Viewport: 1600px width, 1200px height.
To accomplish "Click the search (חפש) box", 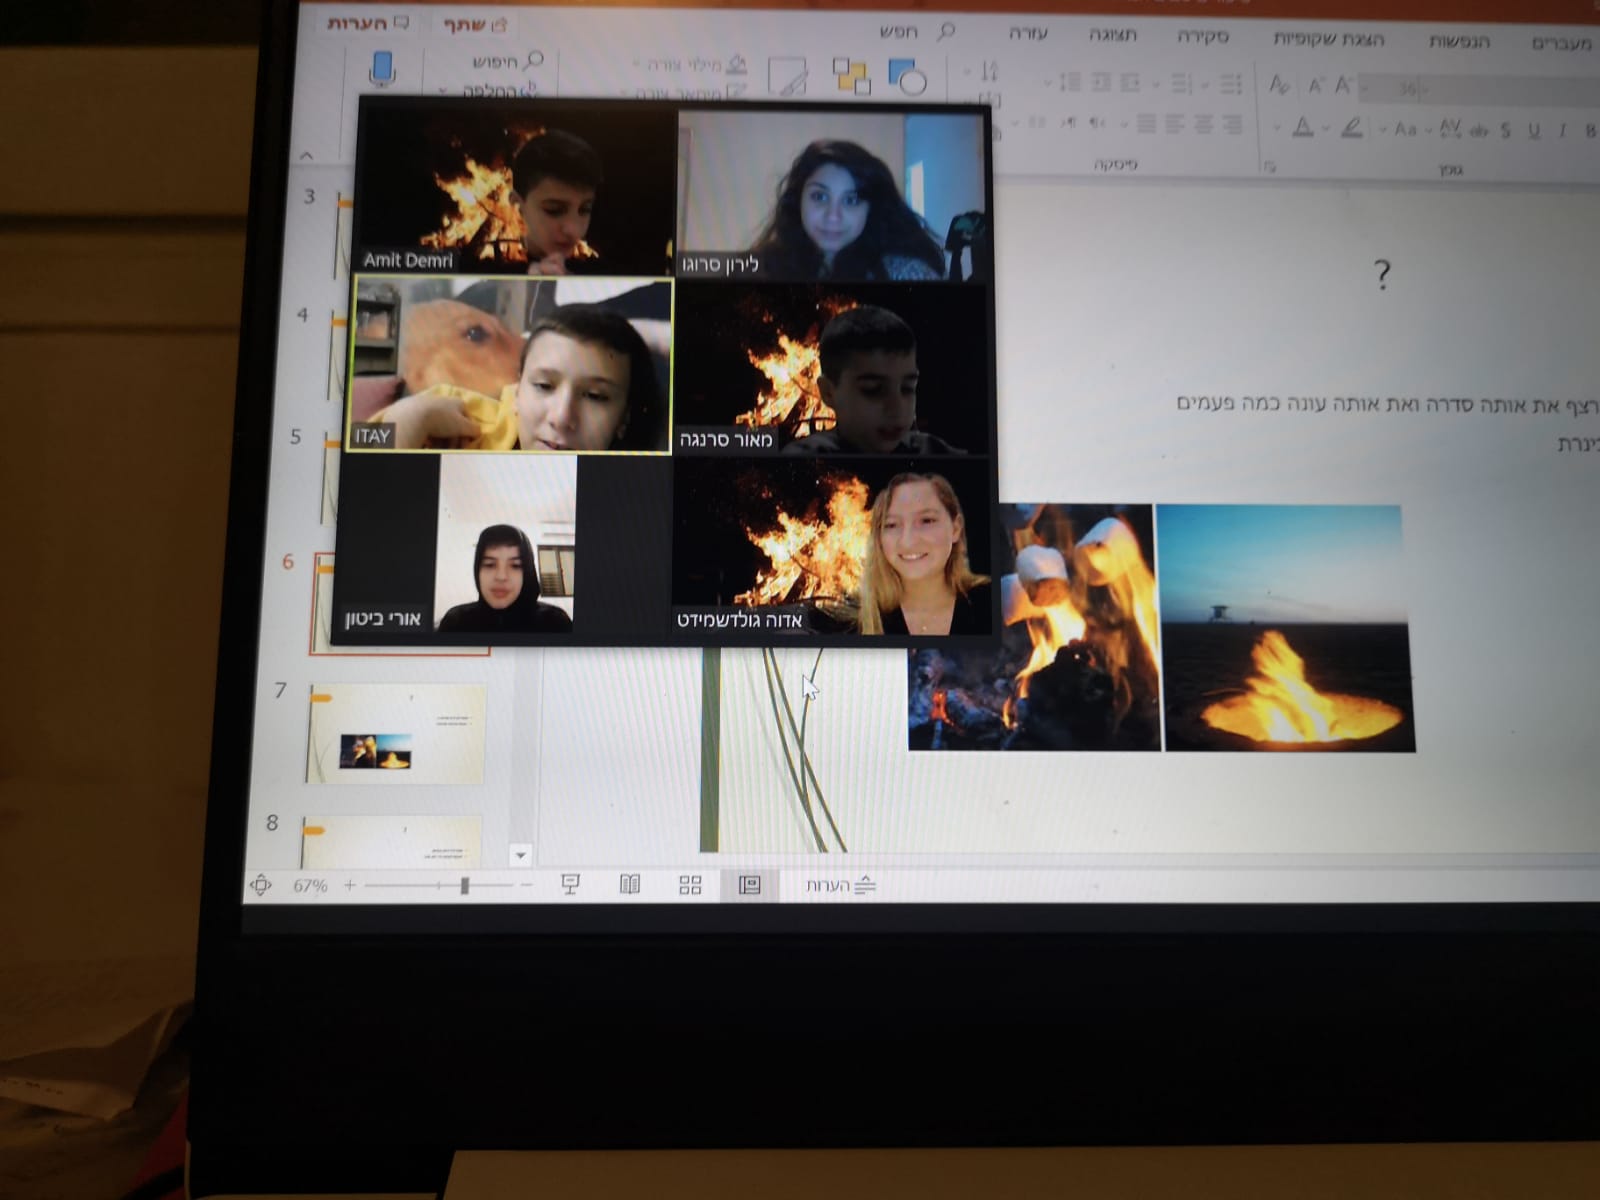I will 918,32.
